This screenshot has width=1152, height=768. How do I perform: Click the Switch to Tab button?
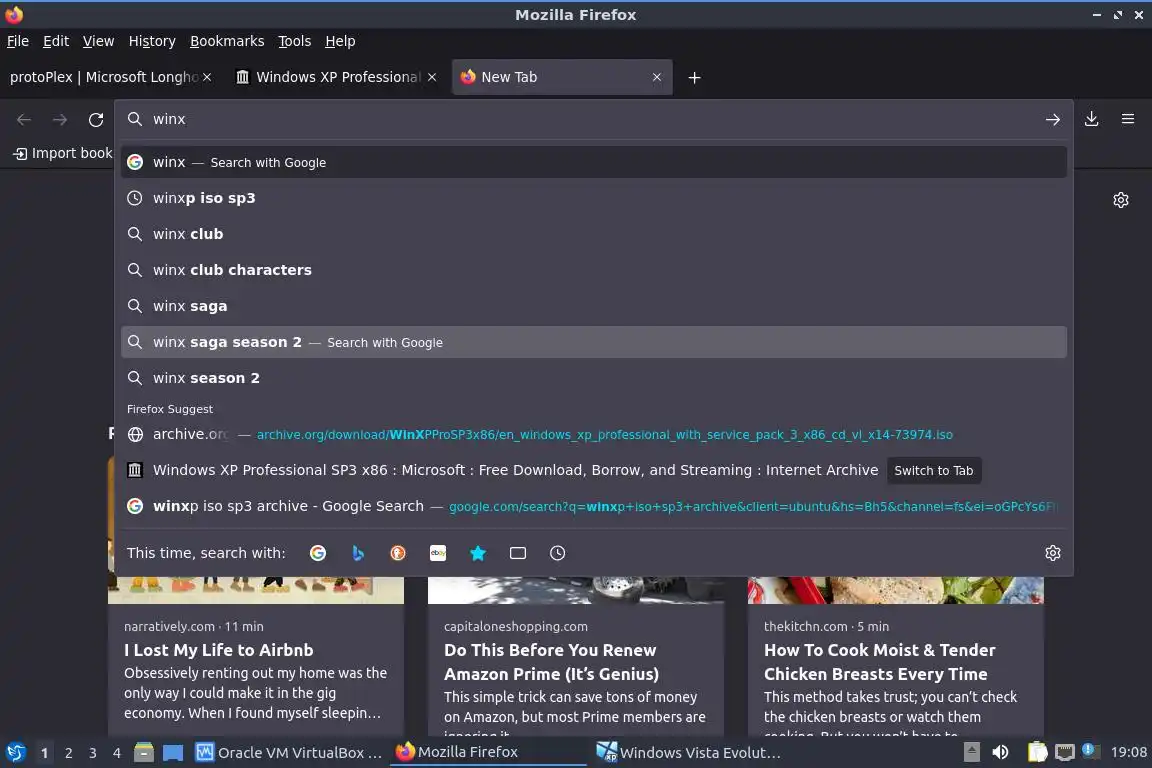coord(933,470)
